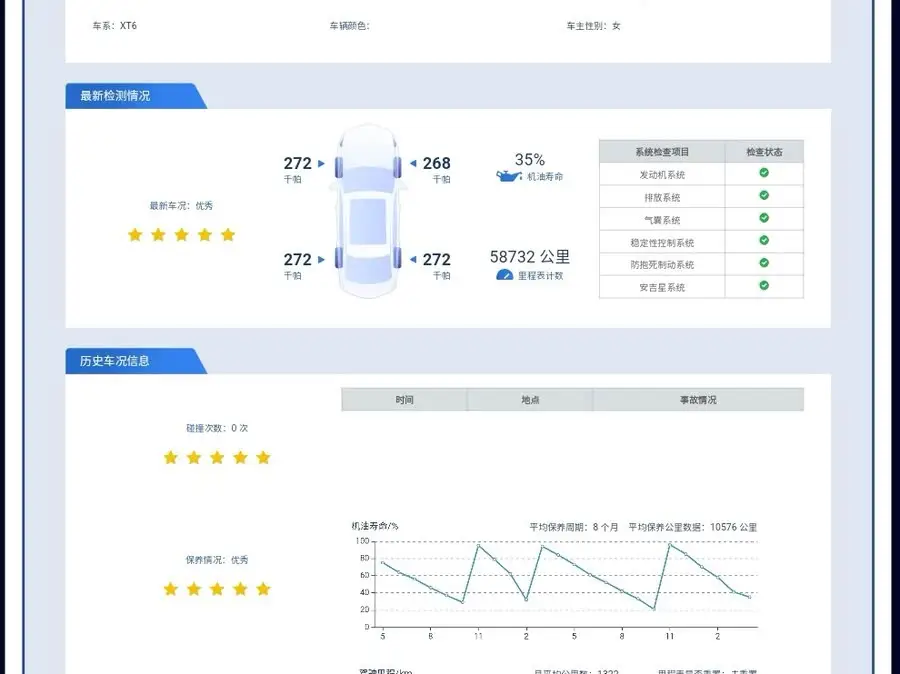Click the first star under 最新车况 rating
900x674 pixels.
(135, 235)
